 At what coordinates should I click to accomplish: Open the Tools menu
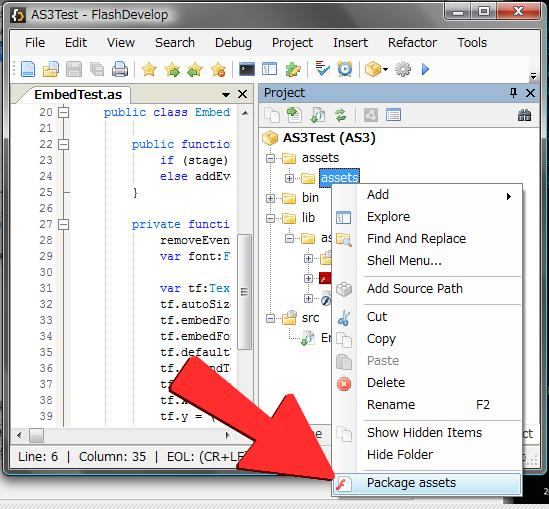pos(472,43)
